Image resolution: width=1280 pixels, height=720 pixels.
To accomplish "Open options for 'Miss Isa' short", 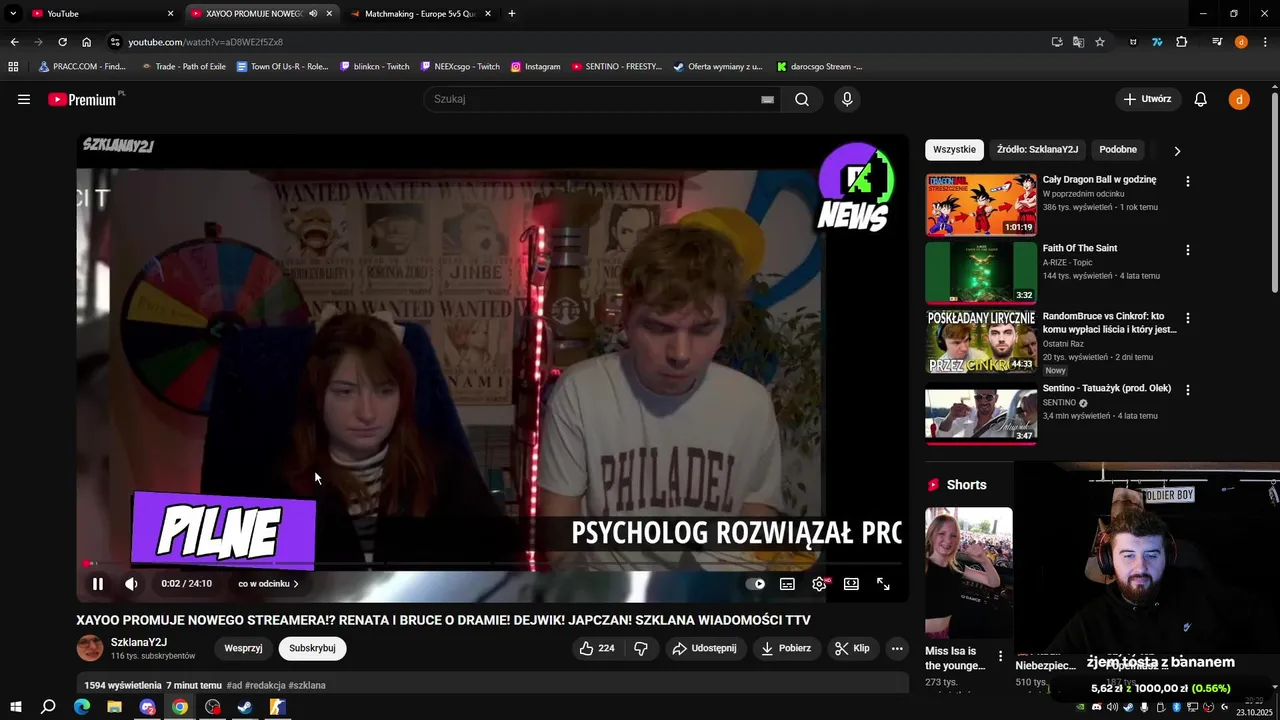I will 1000,657.
